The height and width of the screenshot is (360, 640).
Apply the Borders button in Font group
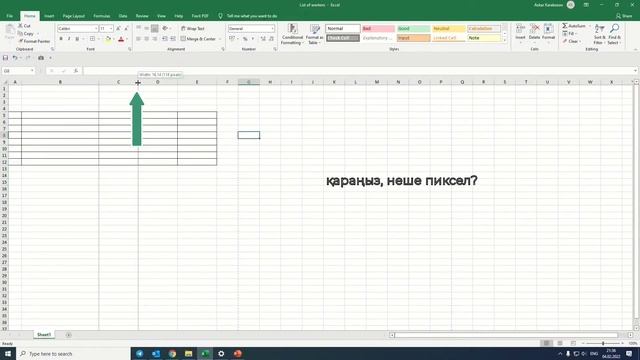coord(92,39)
